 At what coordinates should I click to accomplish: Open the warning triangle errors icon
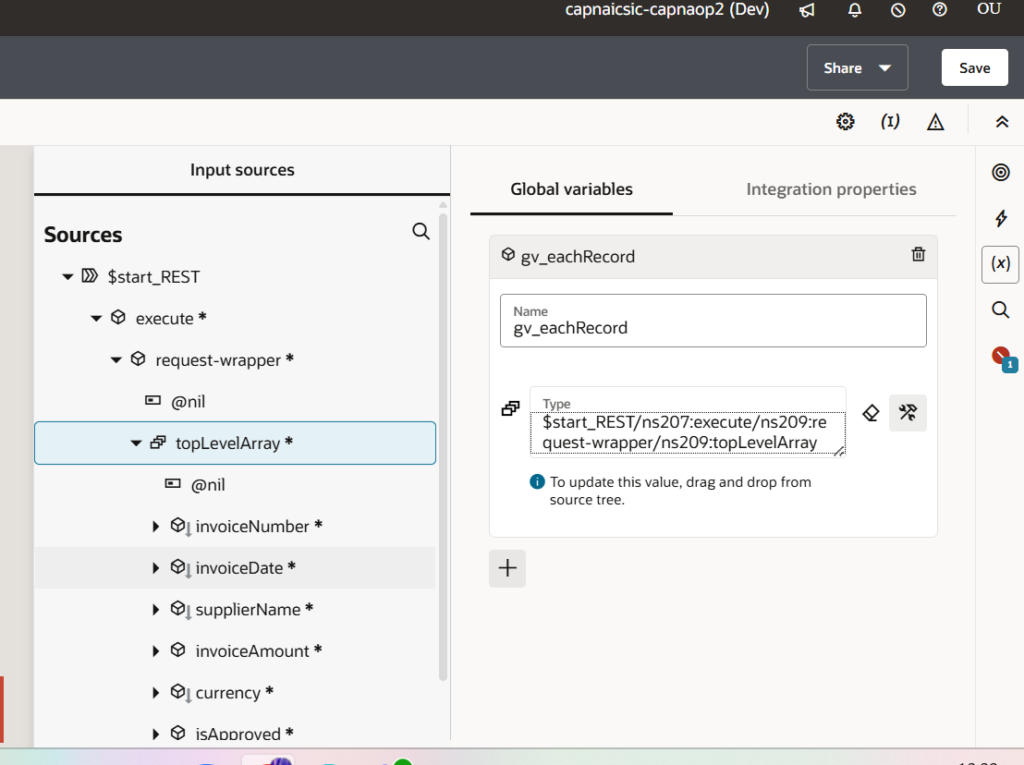tap(935, 122)
